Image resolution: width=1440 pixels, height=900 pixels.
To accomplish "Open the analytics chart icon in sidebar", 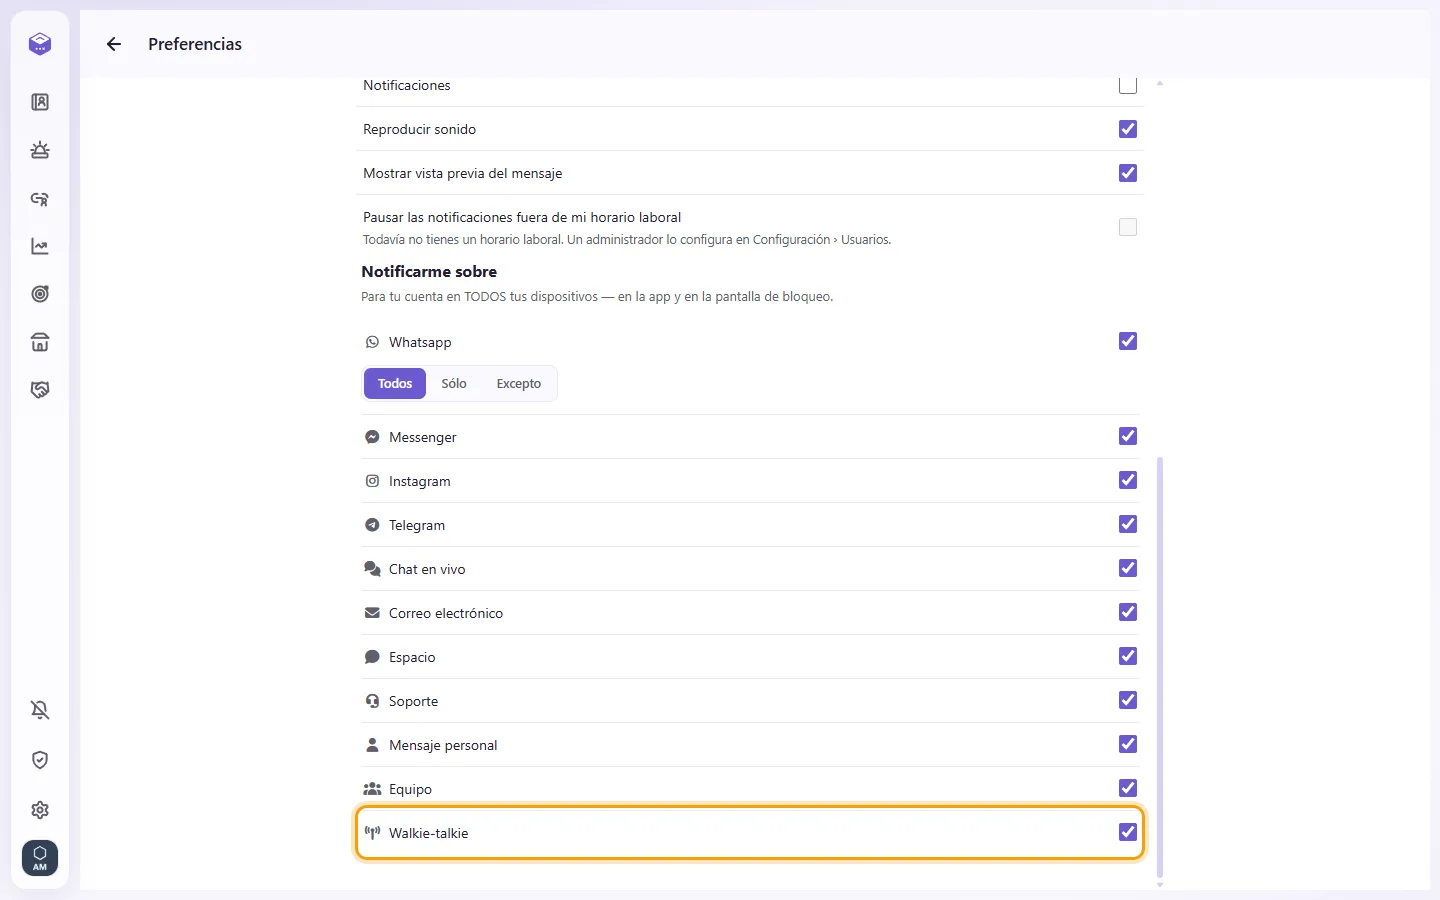I will click(x=40, y=246).
